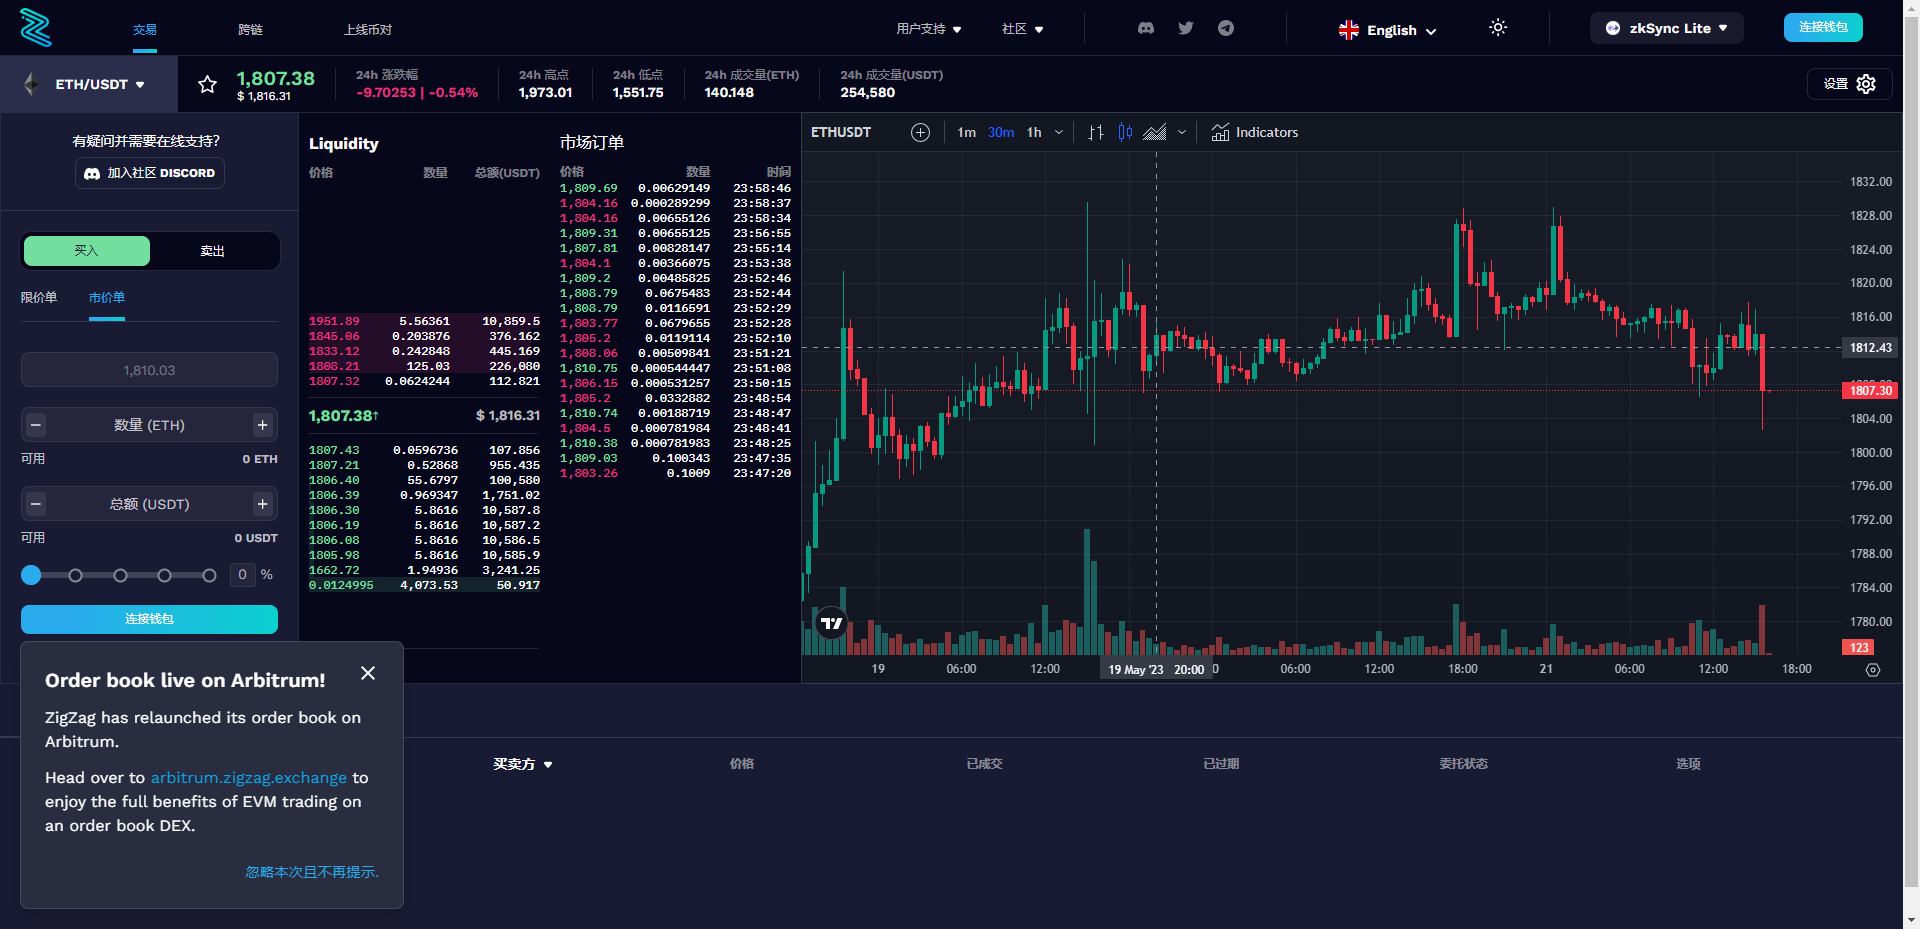Select the buy (买入) toggle
Screen dimensions: 1920x929
pos(87,251)
